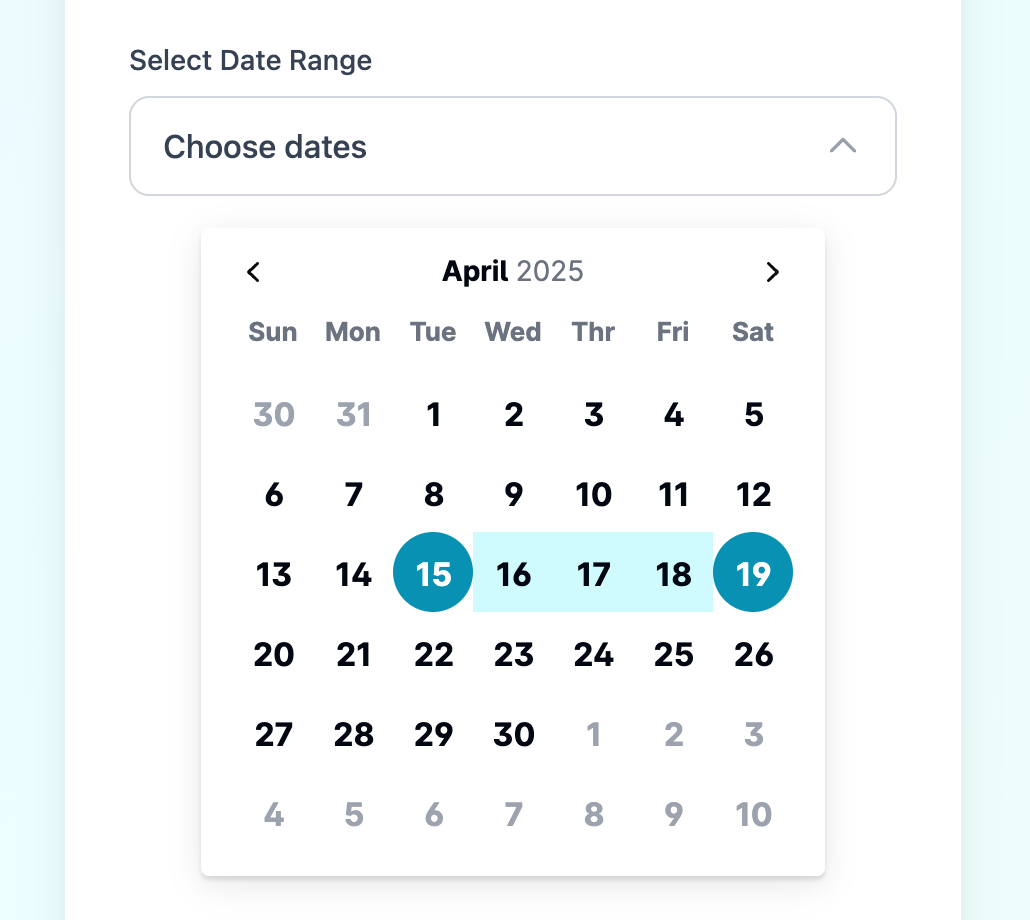Select grayed-out May 4 date
This screenshot has height=920, width=1030.
point(273,814)
